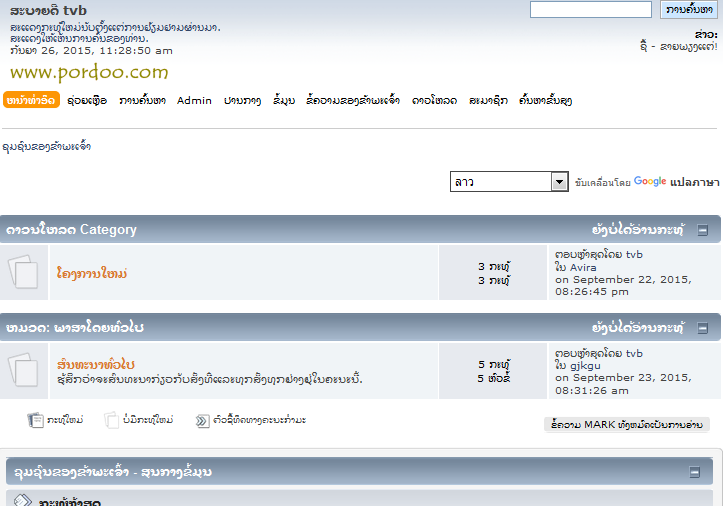Open the profile menu item
723x506 pixels.
[284, 100]
